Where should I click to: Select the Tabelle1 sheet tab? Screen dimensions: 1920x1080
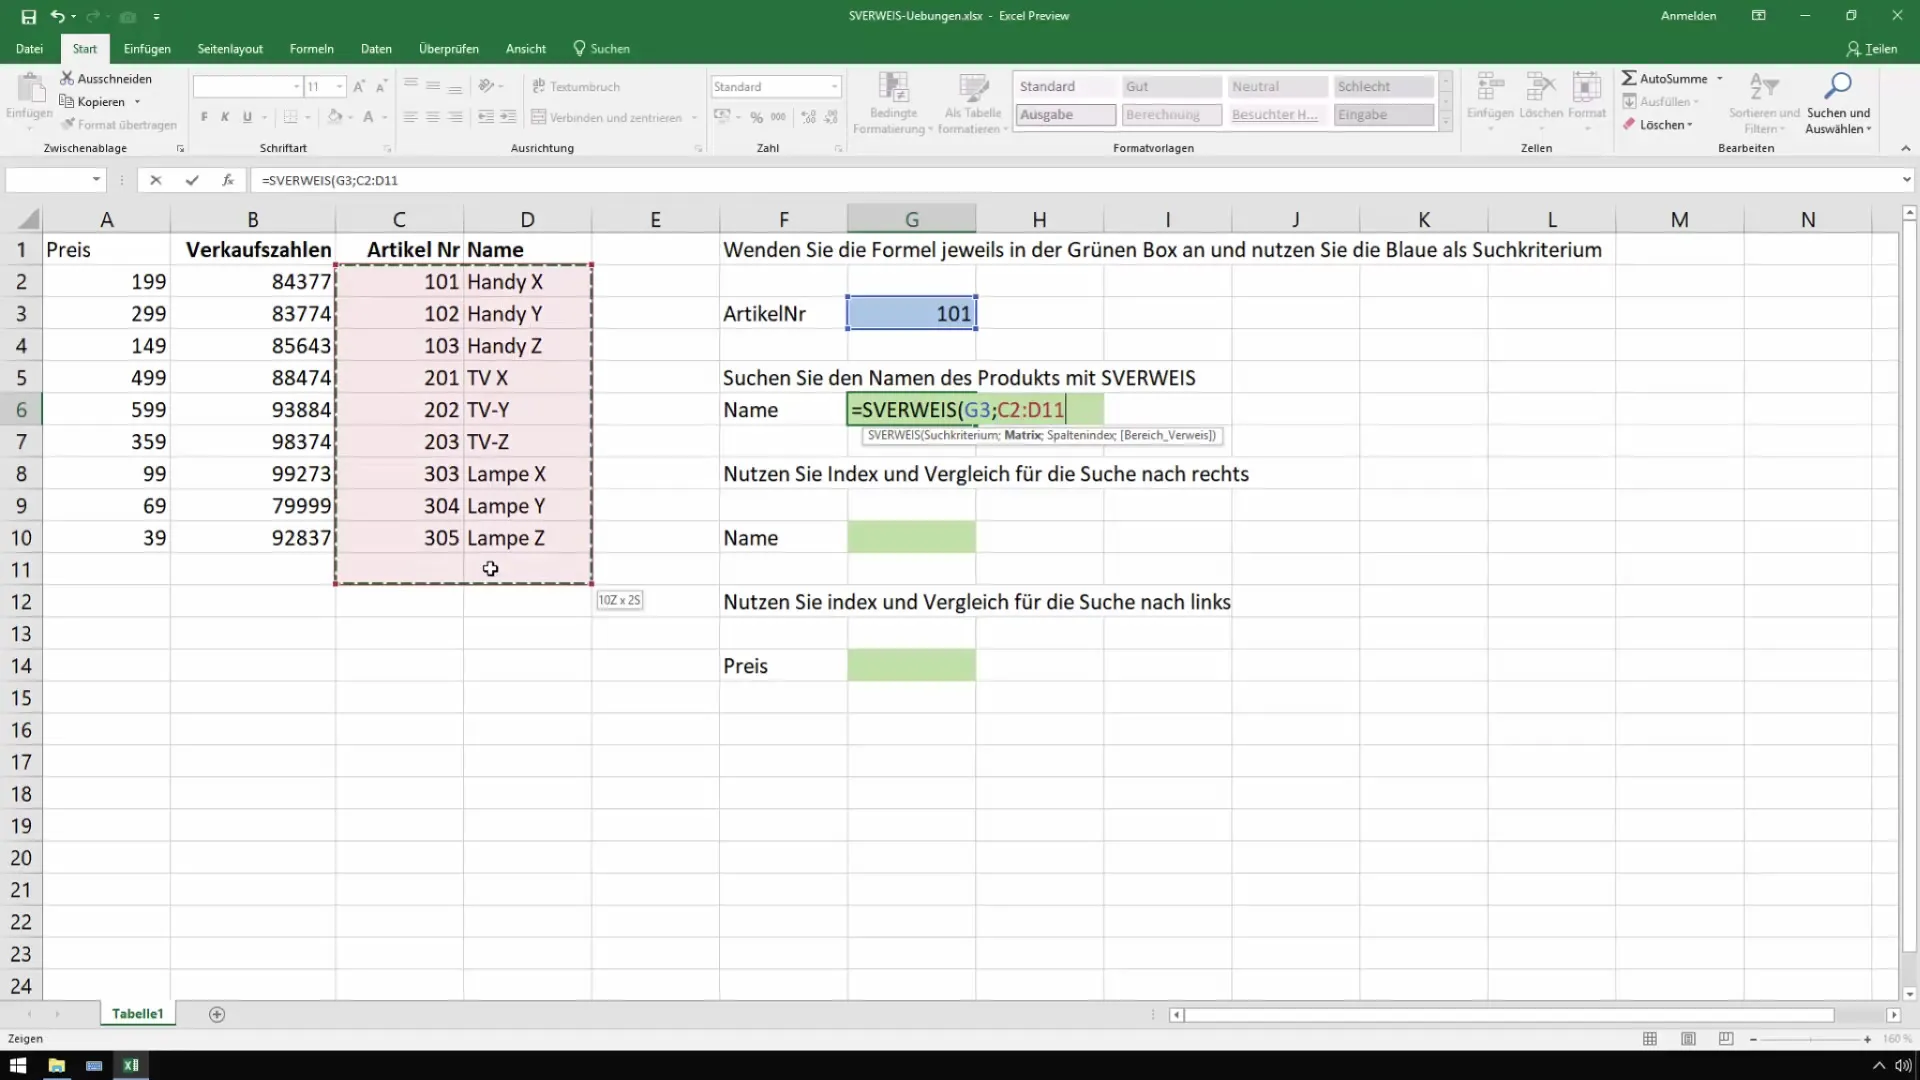pos(137,1014)
